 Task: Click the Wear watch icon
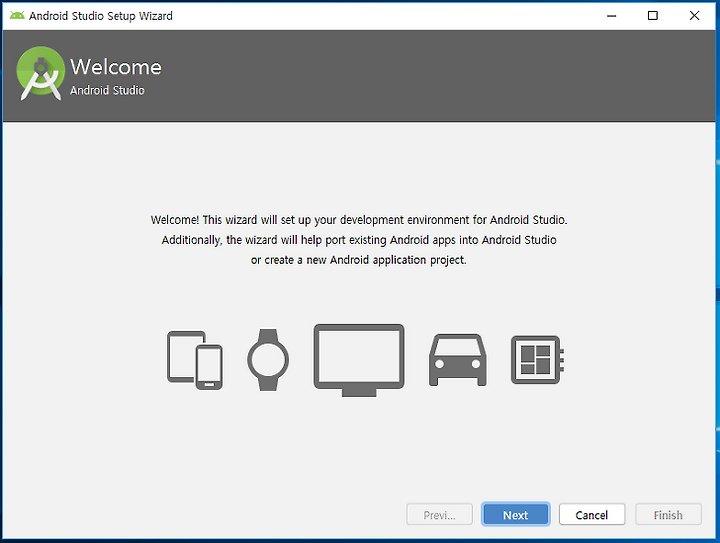coord(268,360)
